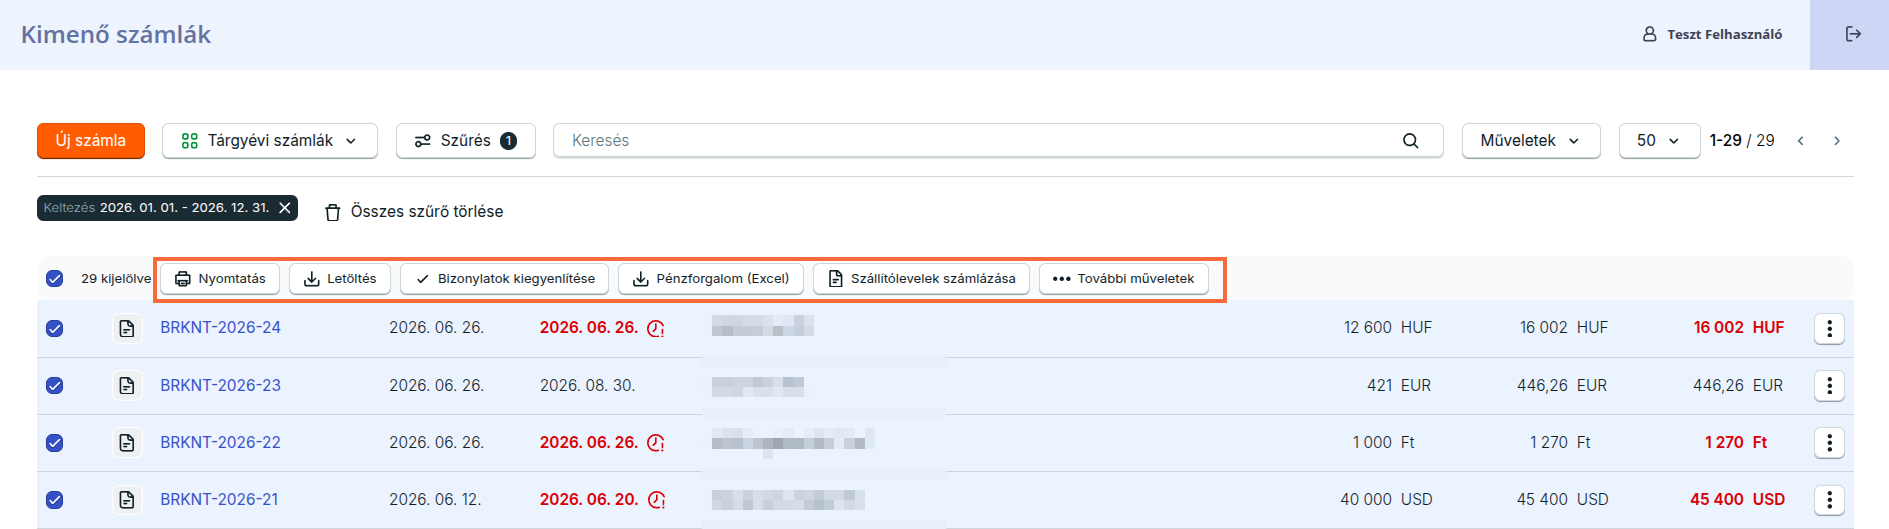
Task: Click Szállítólevelek számlázása button
Action: point(921,279)
